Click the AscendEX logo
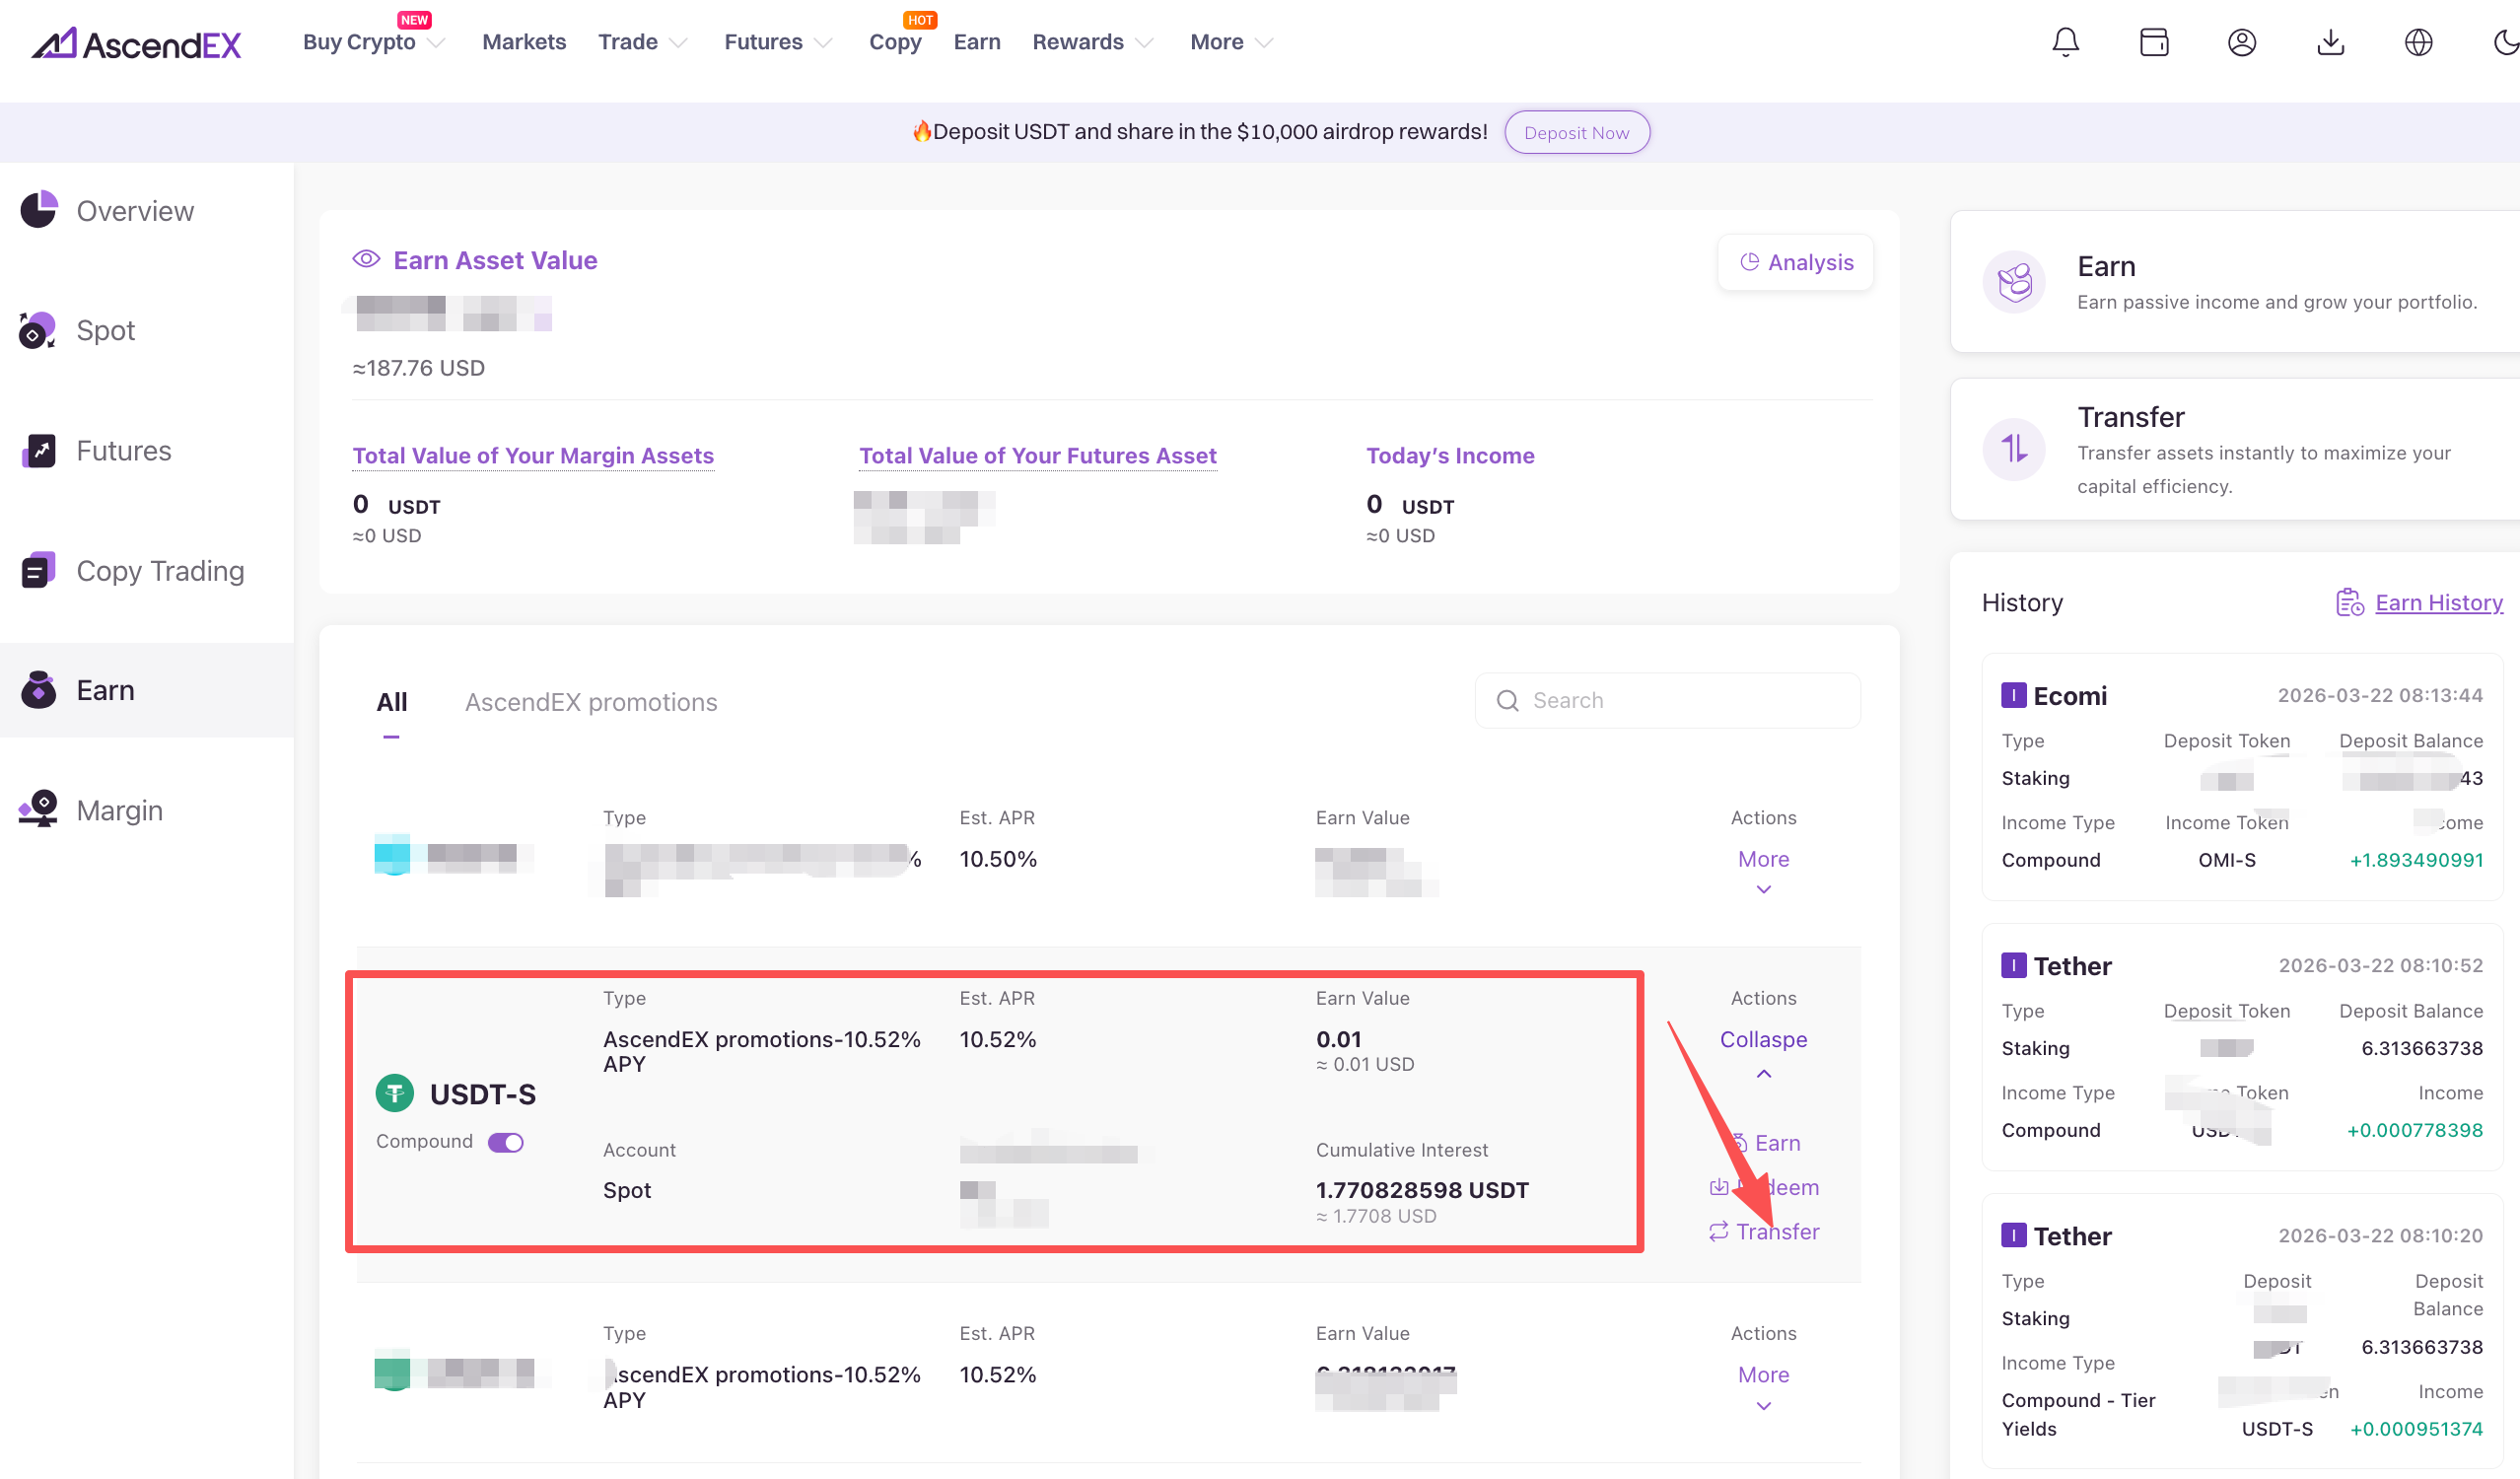 click(x=137, y=43)
